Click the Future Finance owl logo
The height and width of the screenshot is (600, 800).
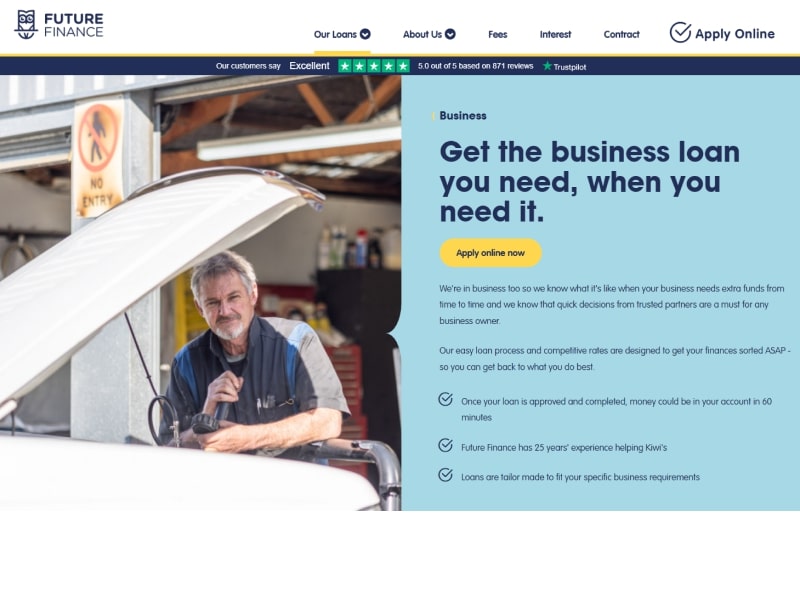26,24
